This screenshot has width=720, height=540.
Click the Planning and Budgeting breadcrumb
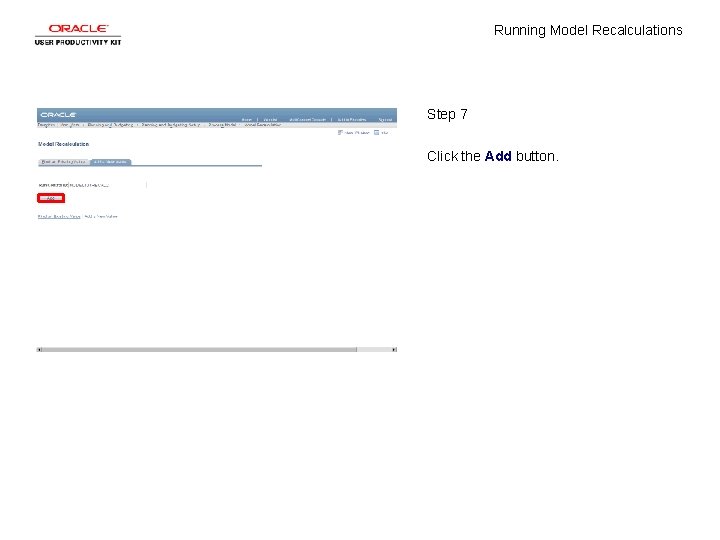pos(110,125)
